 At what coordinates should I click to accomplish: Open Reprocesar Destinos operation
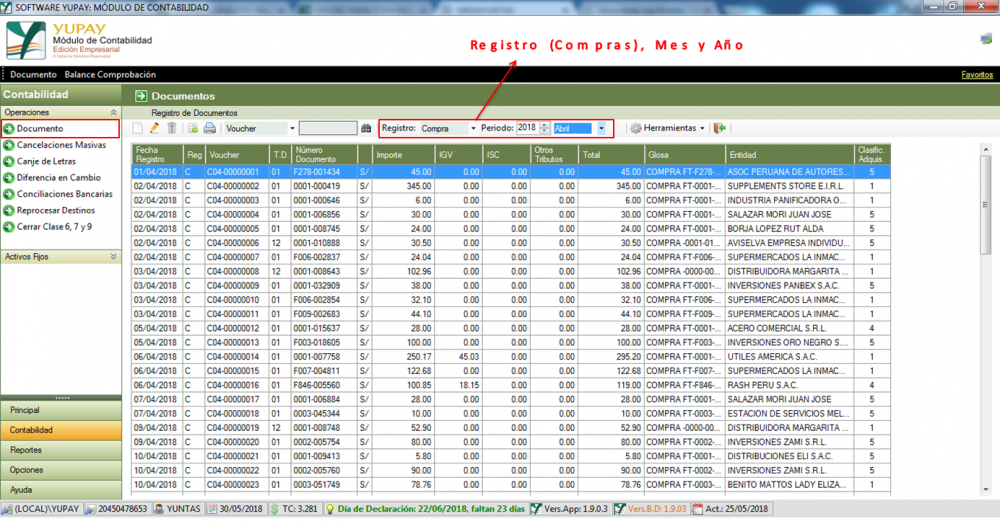tap(55, 210)
